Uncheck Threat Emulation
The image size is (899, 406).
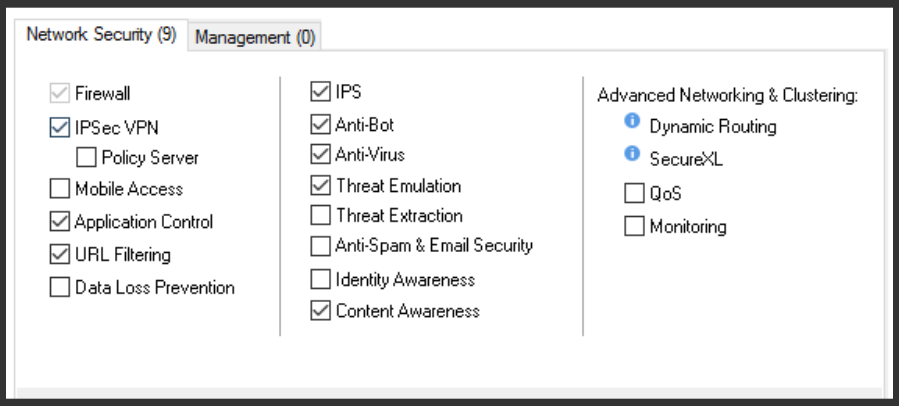(x=320, y=185)
